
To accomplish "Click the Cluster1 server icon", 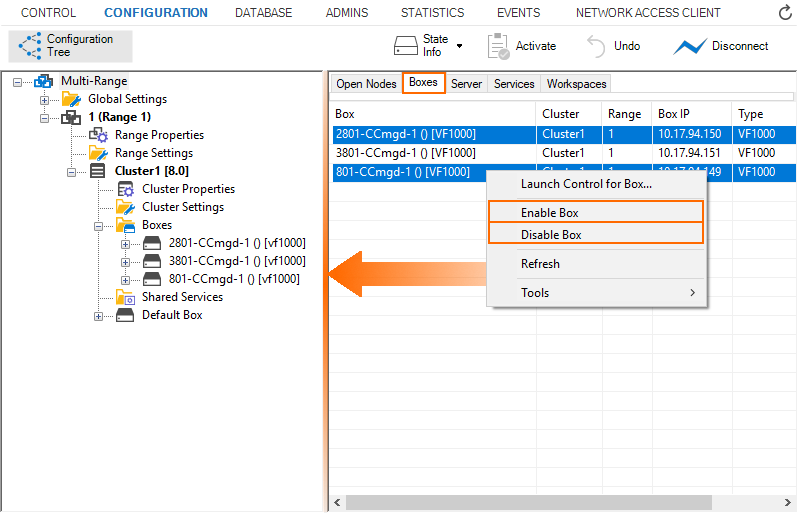I will tap(98, 171).
